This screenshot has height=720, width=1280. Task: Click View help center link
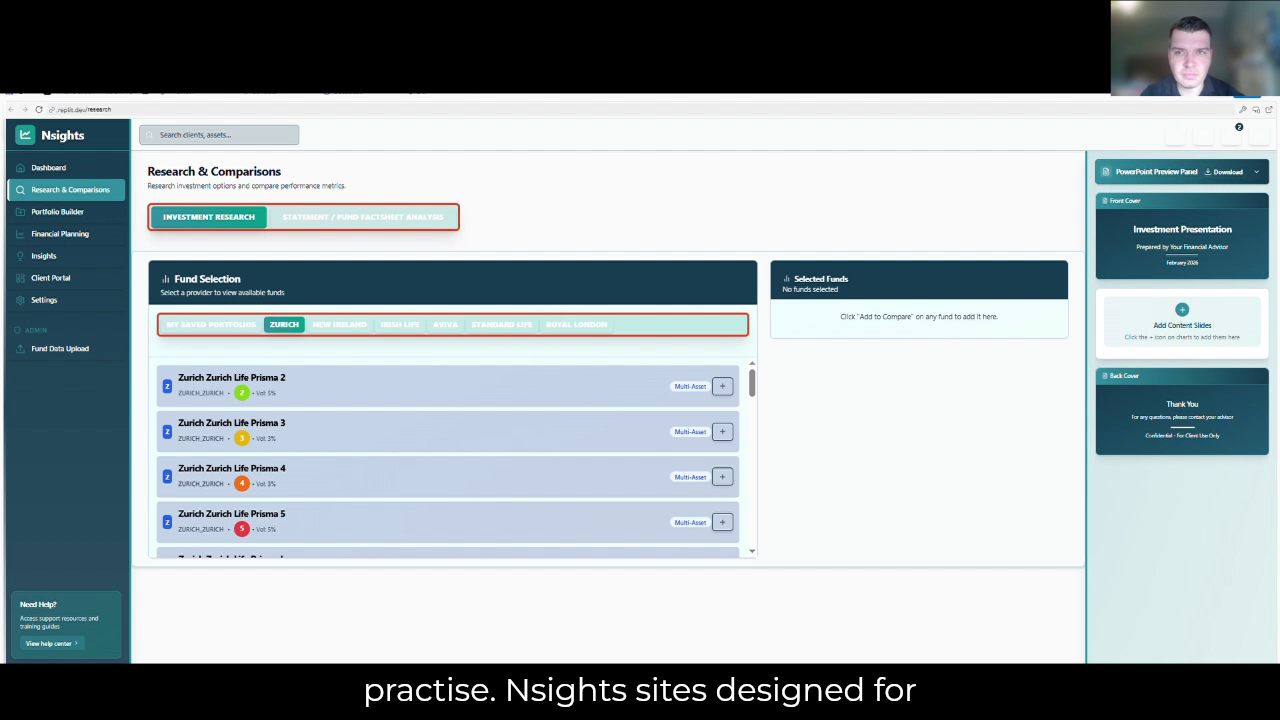click(51, 643)
